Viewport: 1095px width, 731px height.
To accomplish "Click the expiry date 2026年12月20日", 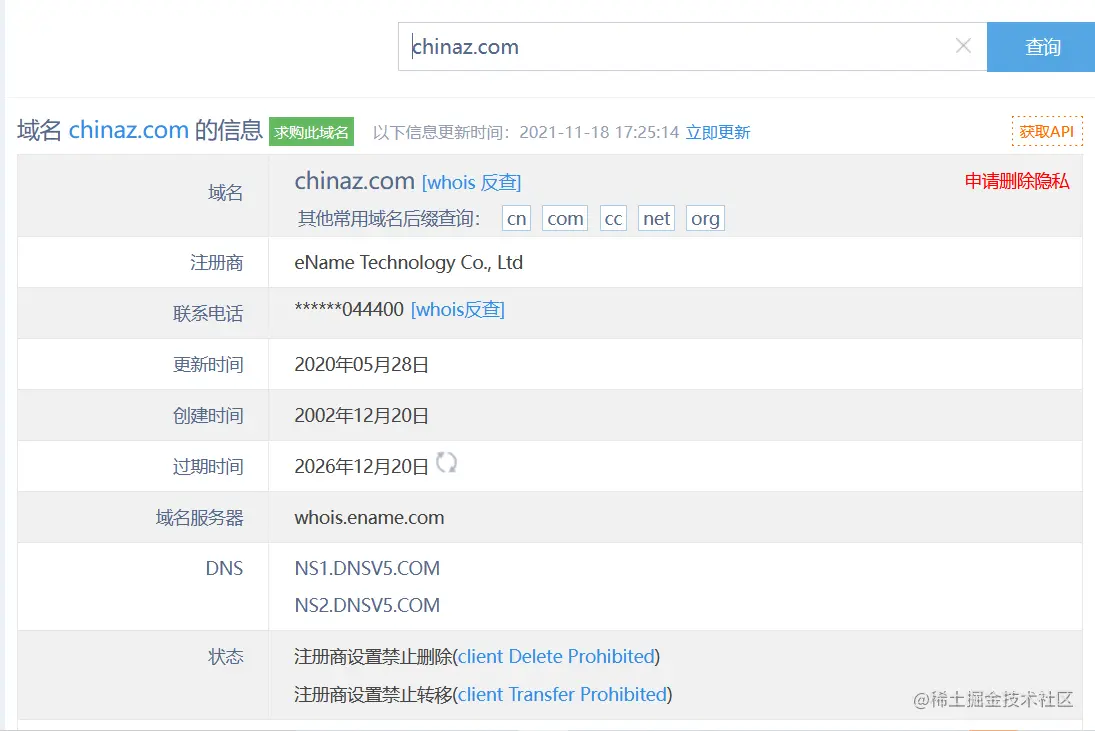I will coord(361,466).
